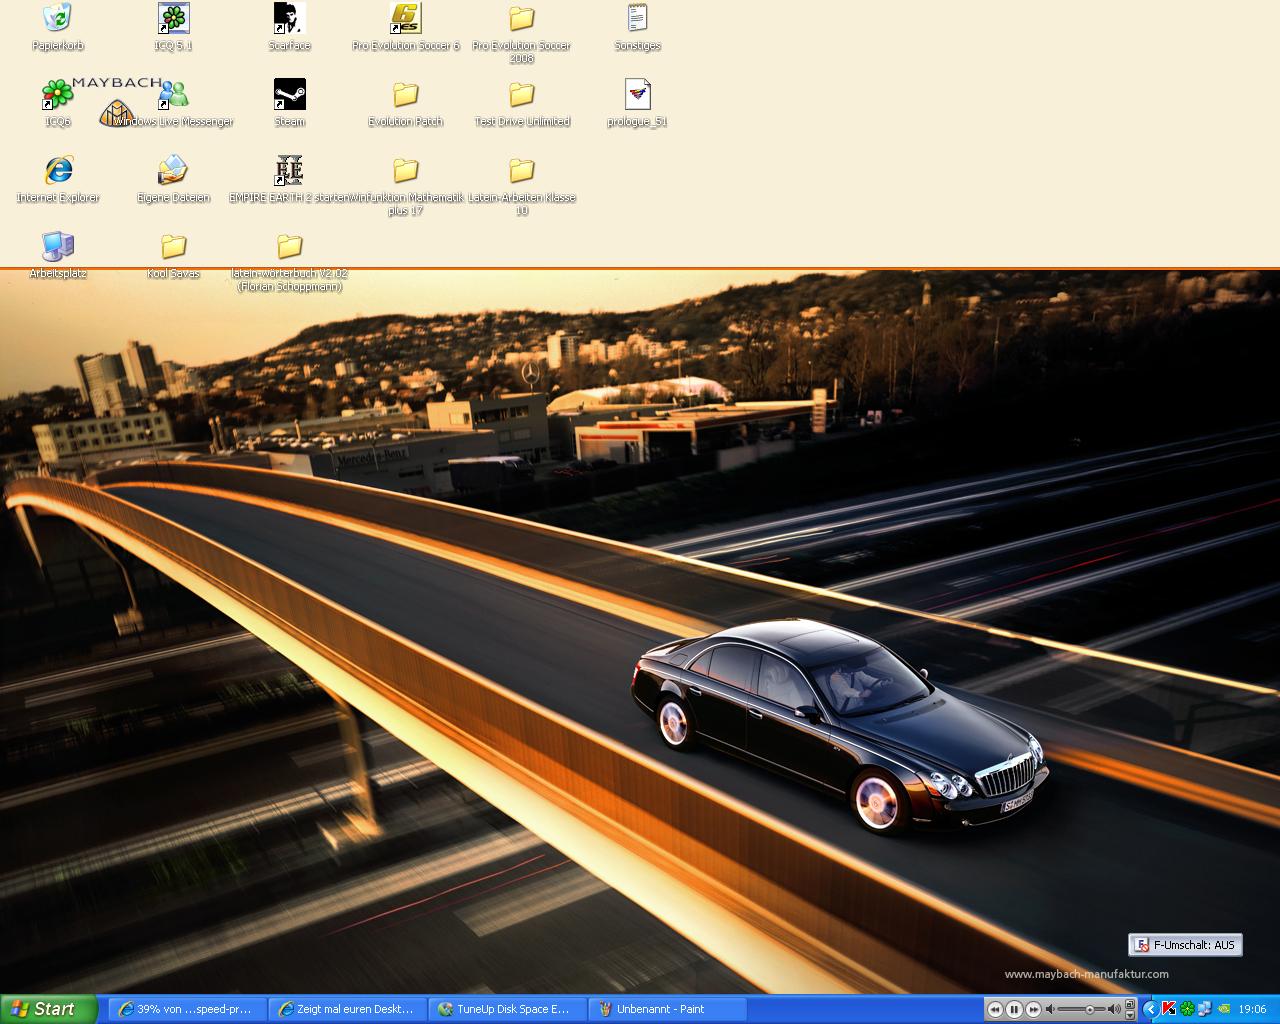Open Winfunktion Mathematik plus 17 folder
The width and height of the screenshot is (1280, 1024).
pos(406,185)
